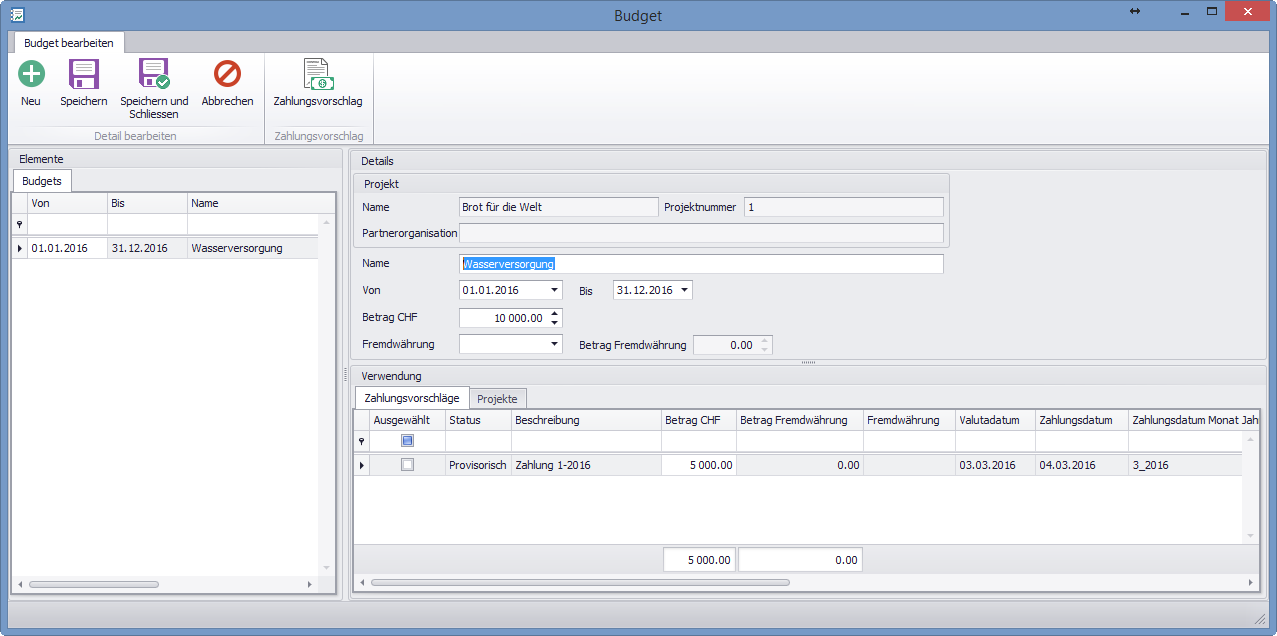
Task: Tick the Ausgewählt checkbox for Zahlung 1-2016
Action: tap(407, 465)
